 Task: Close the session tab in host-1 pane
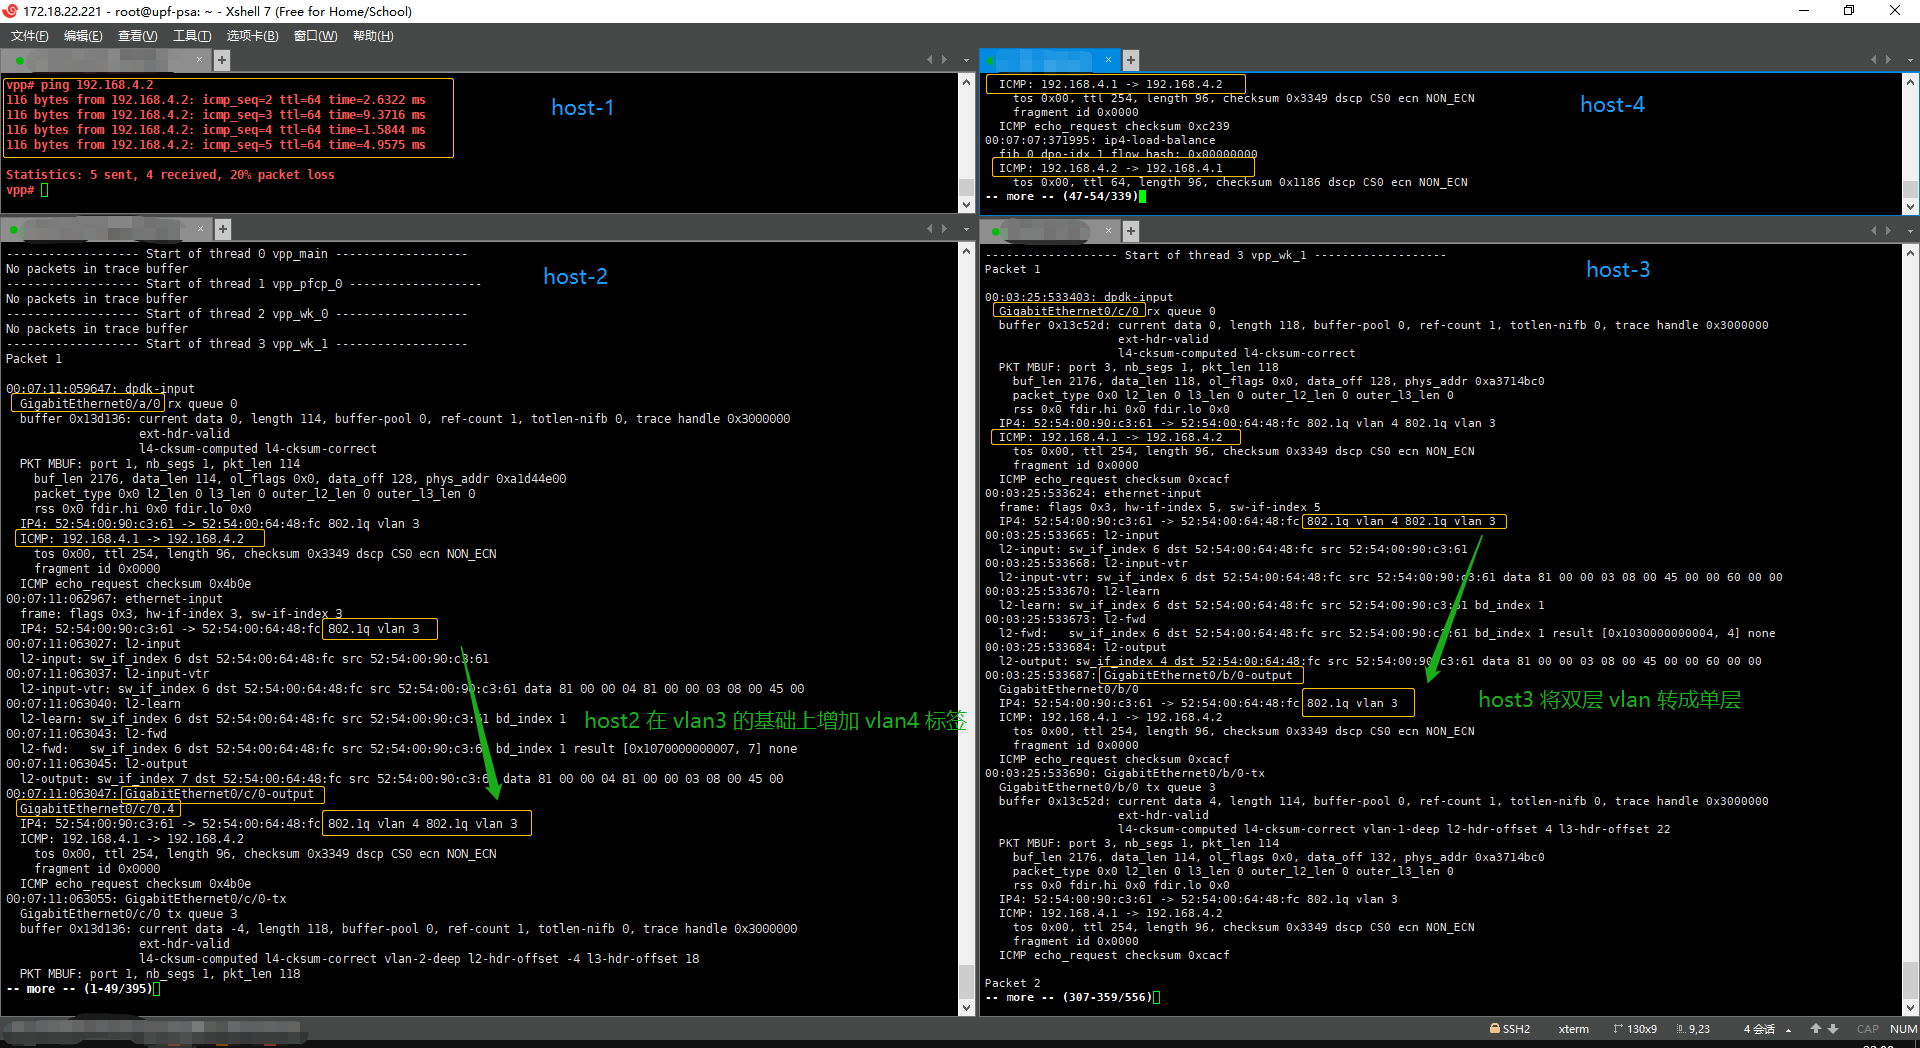199,60
